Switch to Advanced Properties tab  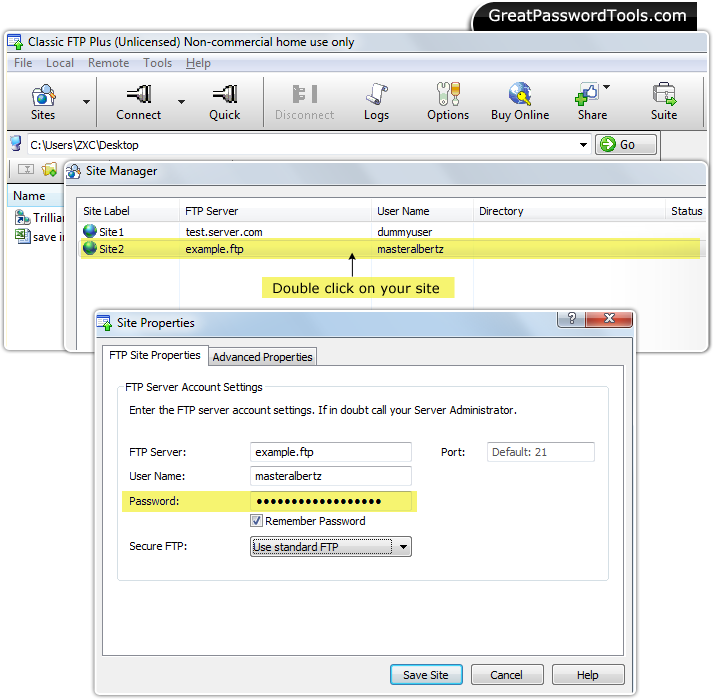point(262,357)
